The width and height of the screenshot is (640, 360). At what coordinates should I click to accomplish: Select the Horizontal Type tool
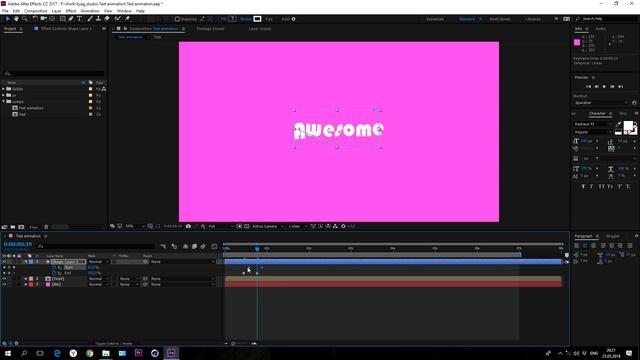pyautogui.click(x=80, y=19)
